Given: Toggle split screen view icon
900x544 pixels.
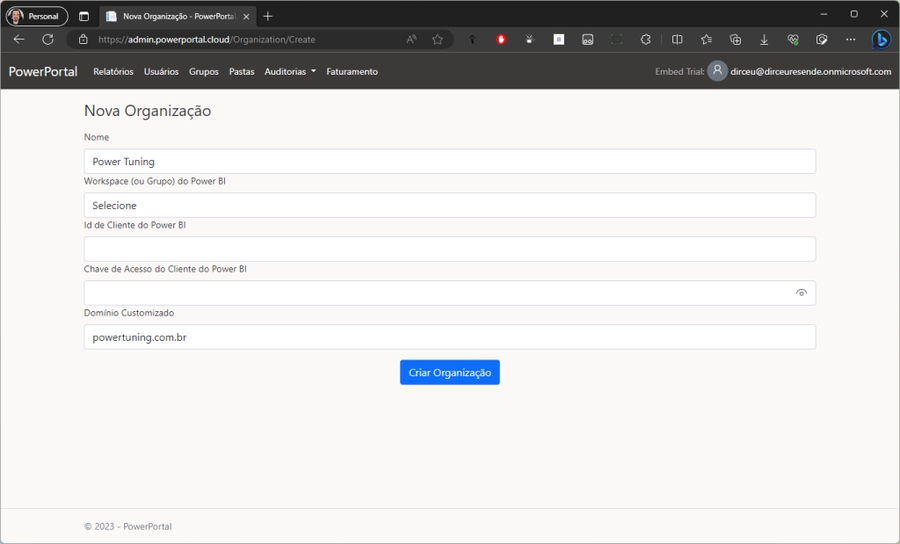Looking at the screenshot, I should 677,40.
